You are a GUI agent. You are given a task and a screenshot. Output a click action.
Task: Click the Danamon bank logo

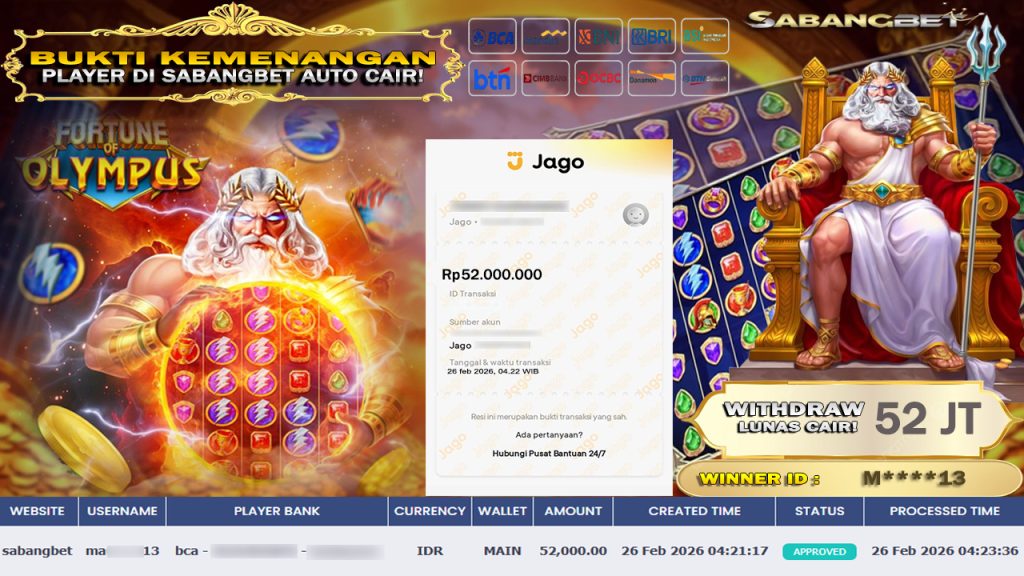click(652, 78)
